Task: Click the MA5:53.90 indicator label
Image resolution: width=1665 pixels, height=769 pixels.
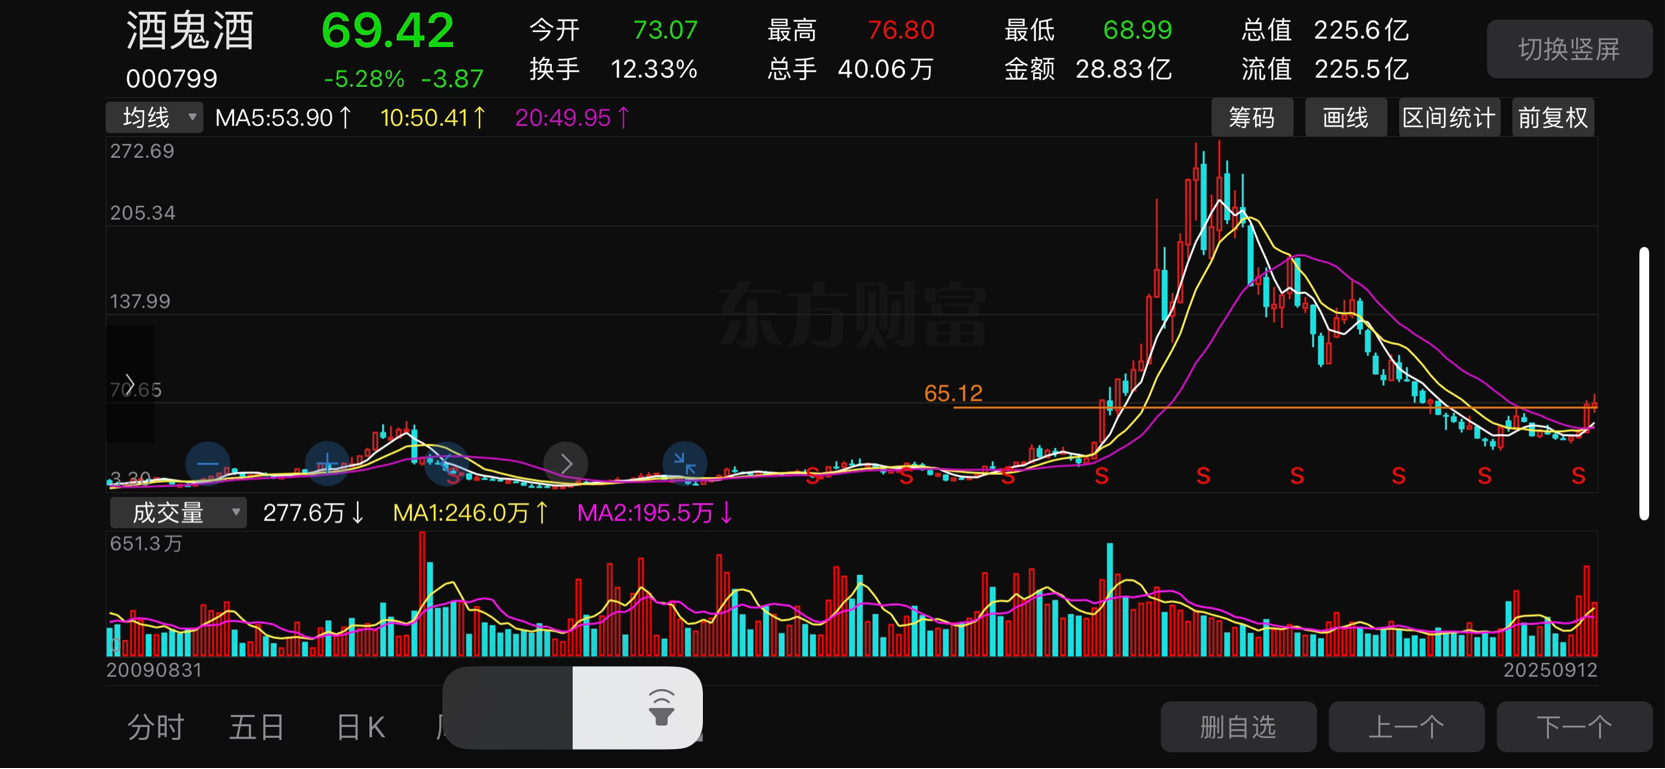Action: pos(283,118)
